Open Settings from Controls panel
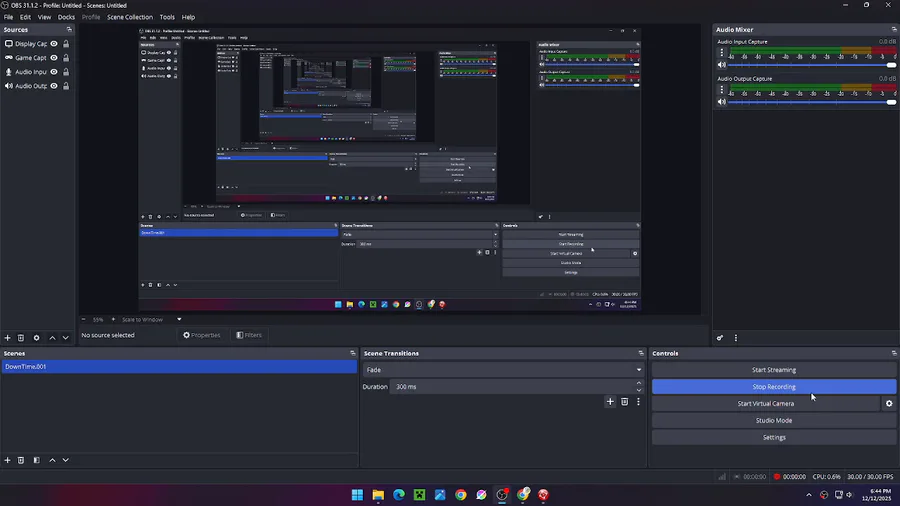Image resolution: width=900 pixels, height=506 pixels. (x=774, y=437)
